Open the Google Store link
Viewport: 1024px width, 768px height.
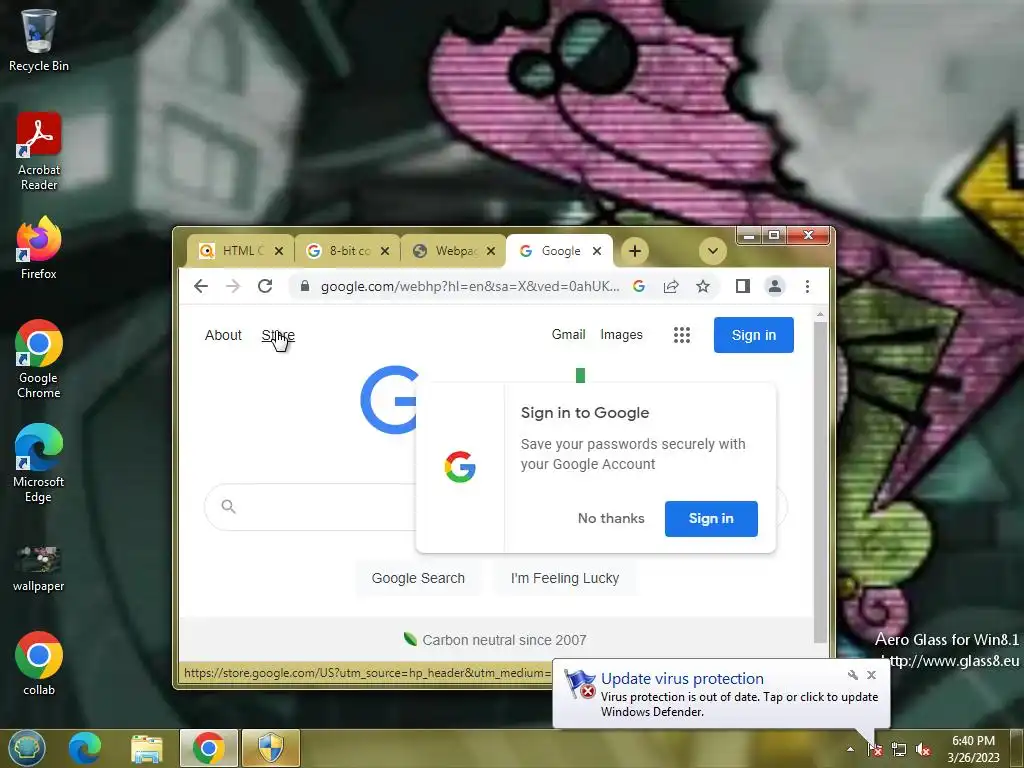278,335
